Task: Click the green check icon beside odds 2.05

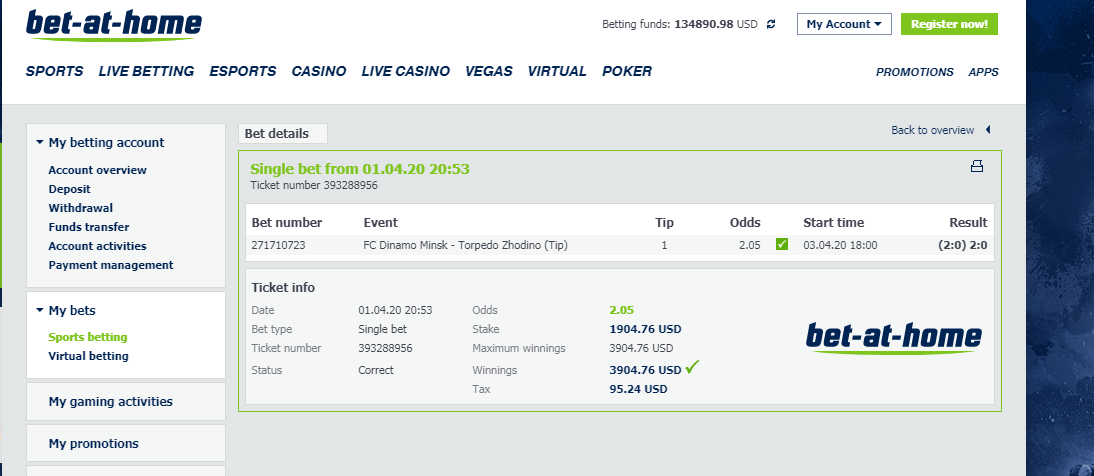Action: click(x=782, y=244)
